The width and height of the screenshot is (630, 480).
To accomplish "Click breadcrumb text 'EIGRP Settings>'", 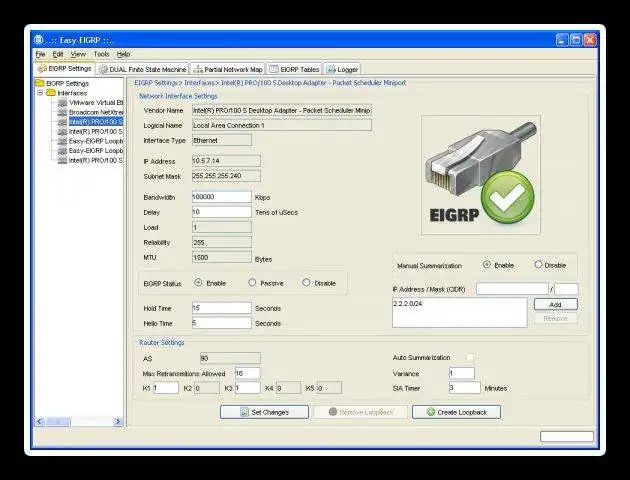I will (x=158, y=83).
